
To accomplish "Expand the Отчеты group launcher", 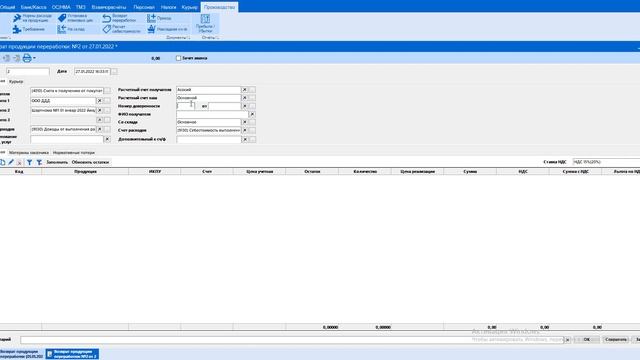I will point(217,38).
